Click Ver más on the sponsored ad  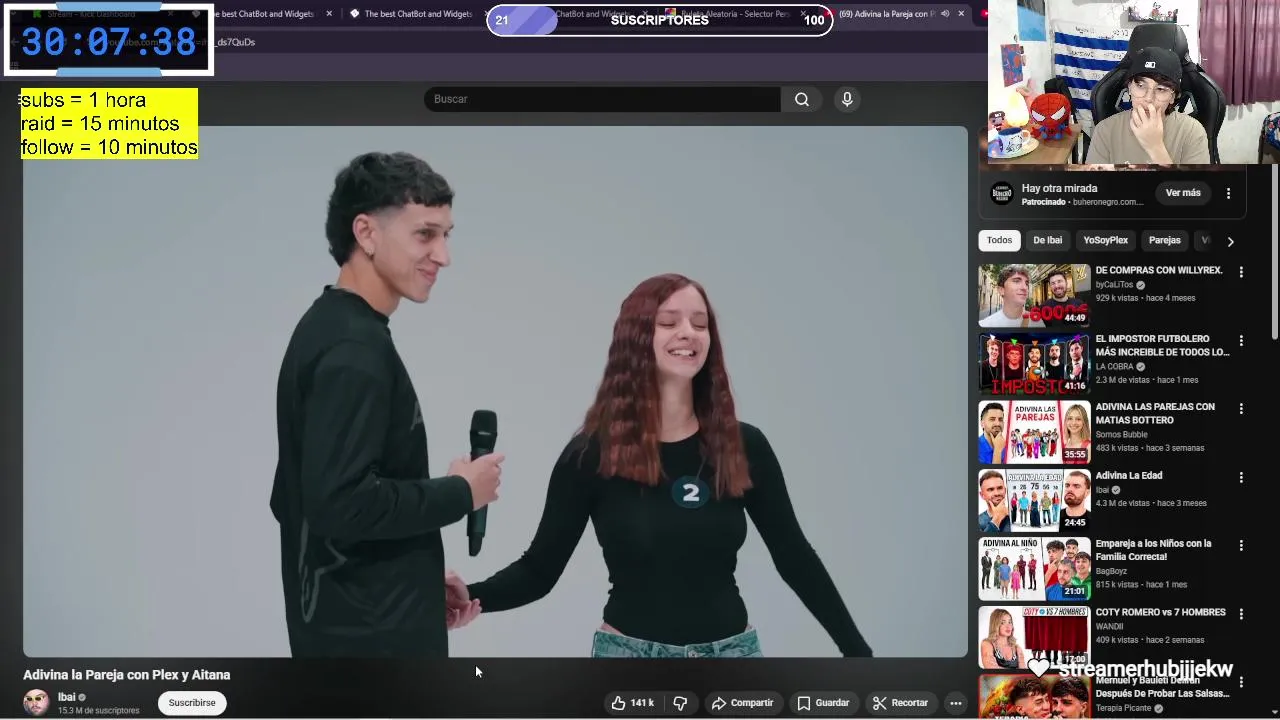(x=1183, y=193)
